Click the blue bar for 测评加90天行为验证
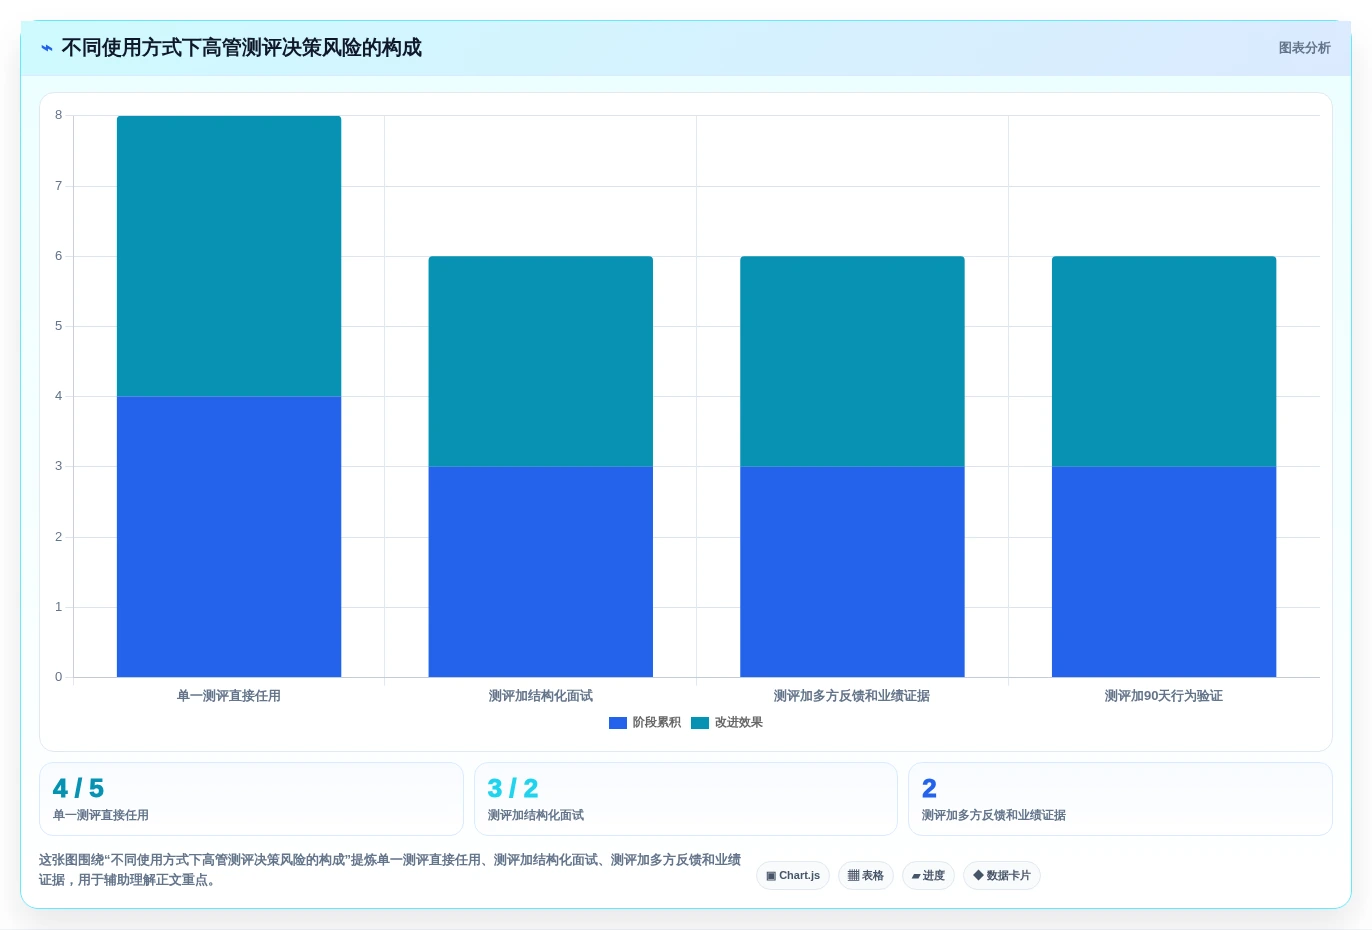Viewport: 1372px width, 930px height. tap(1164, 572)
